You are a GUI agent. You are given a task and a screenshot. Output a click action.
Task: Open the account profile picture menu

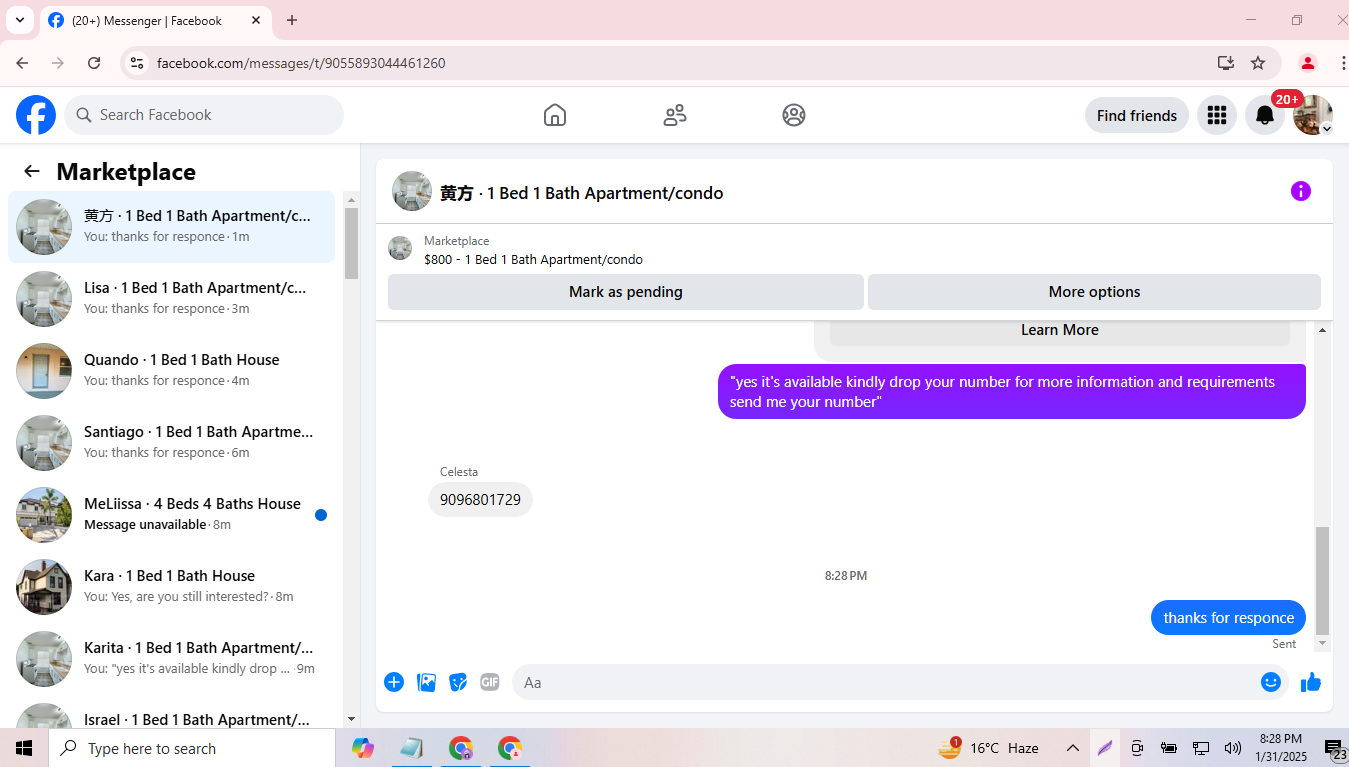[x=1313, y=115]
